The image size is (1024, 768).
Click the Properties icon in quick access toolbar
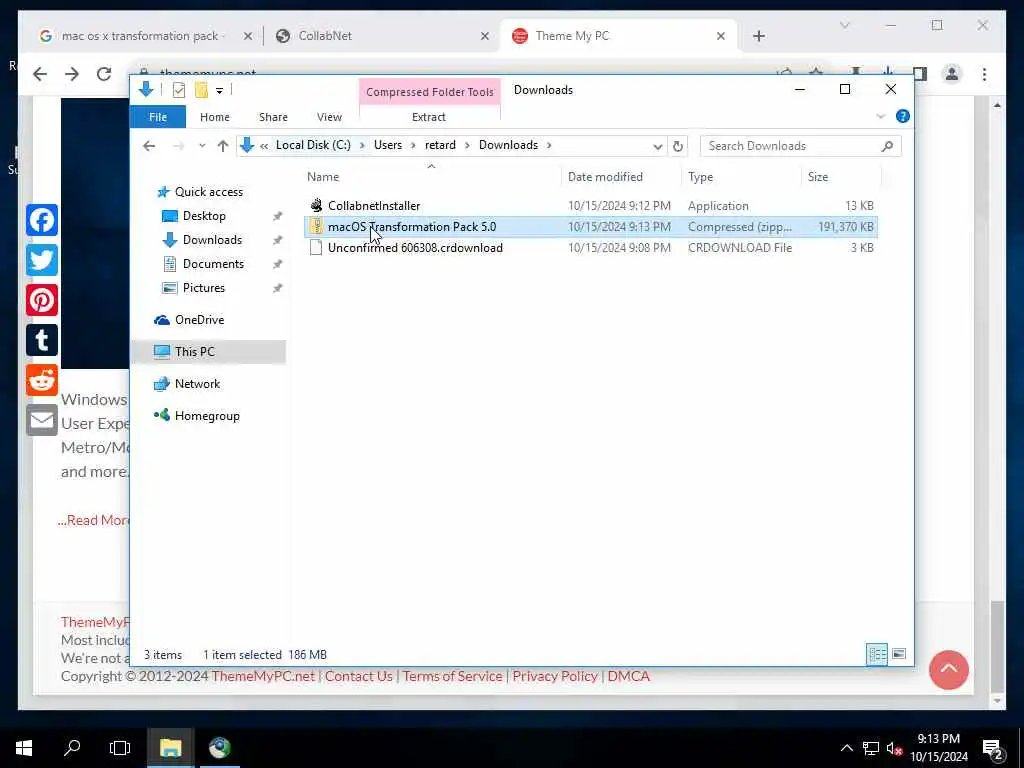point(178,90)
